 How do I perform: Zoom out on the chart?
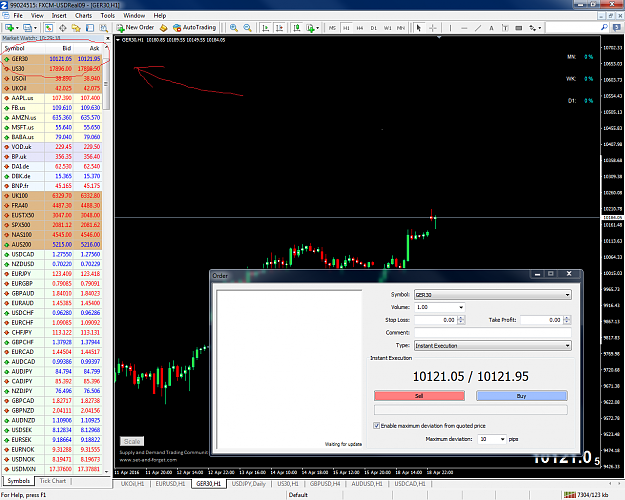pyautogui.click(x=248, y=28)
